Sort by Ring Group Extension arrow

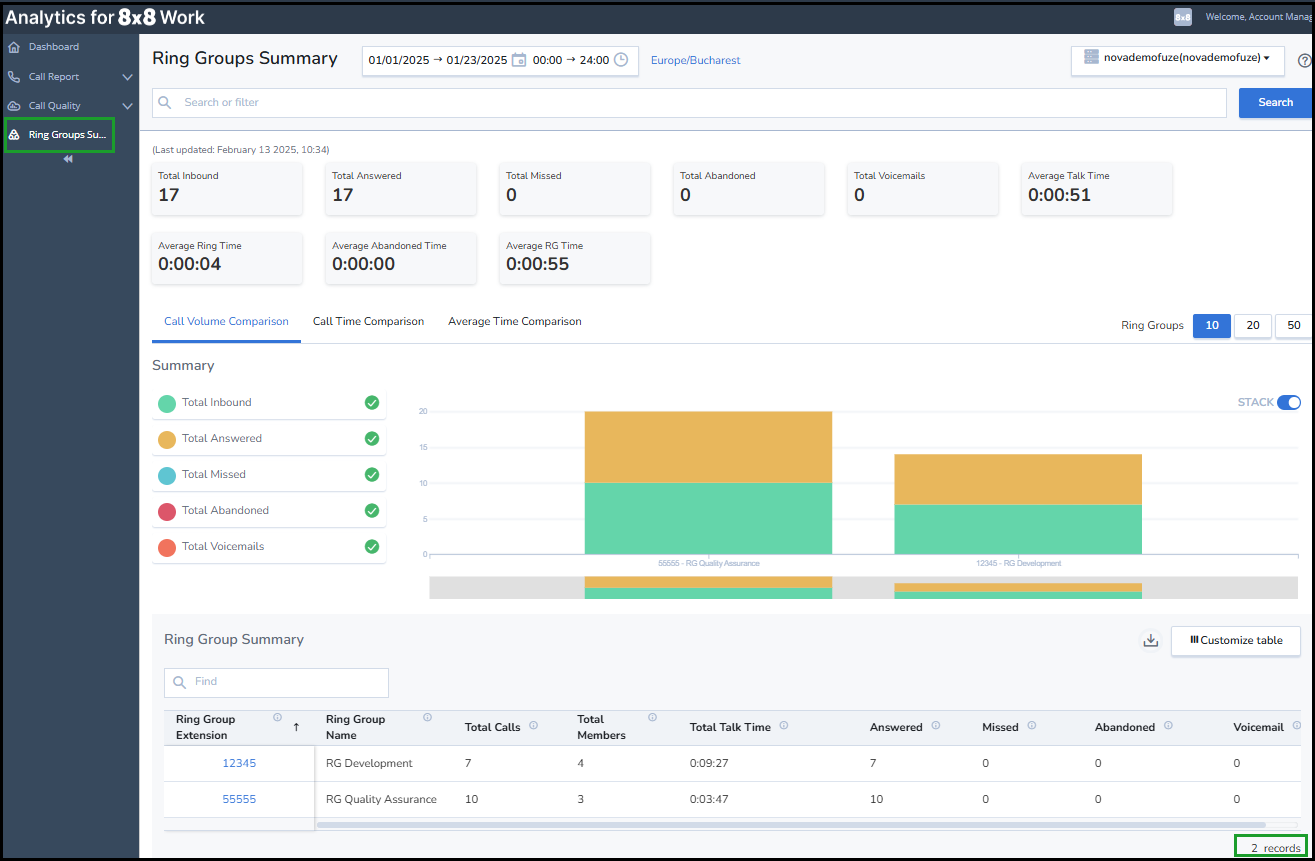[296, 727]
